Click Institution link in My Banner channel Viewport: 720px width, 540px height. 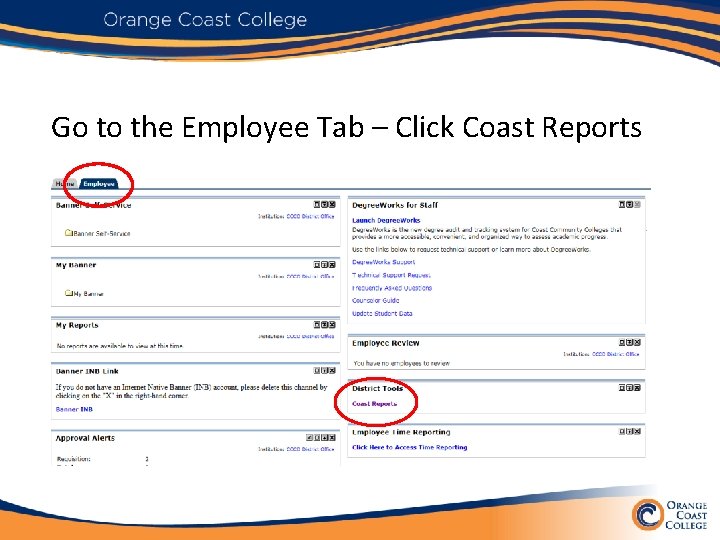click(310, 276)
